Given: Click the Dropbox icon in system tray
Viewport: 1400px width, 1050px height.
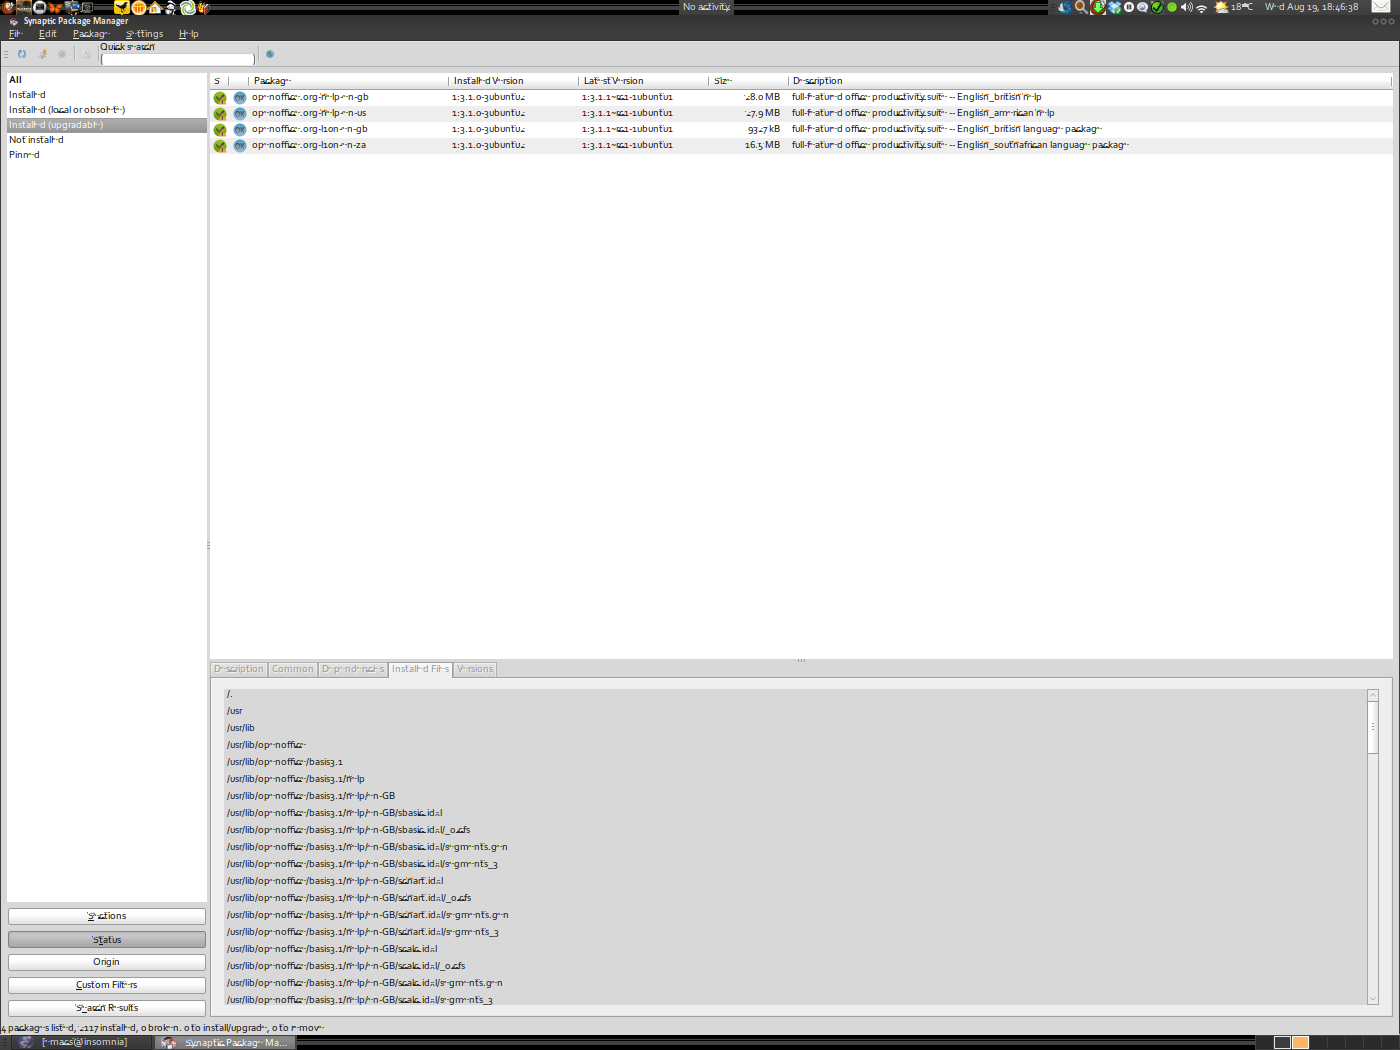Looking at the screenshot, I should (x=1114, y=7).
